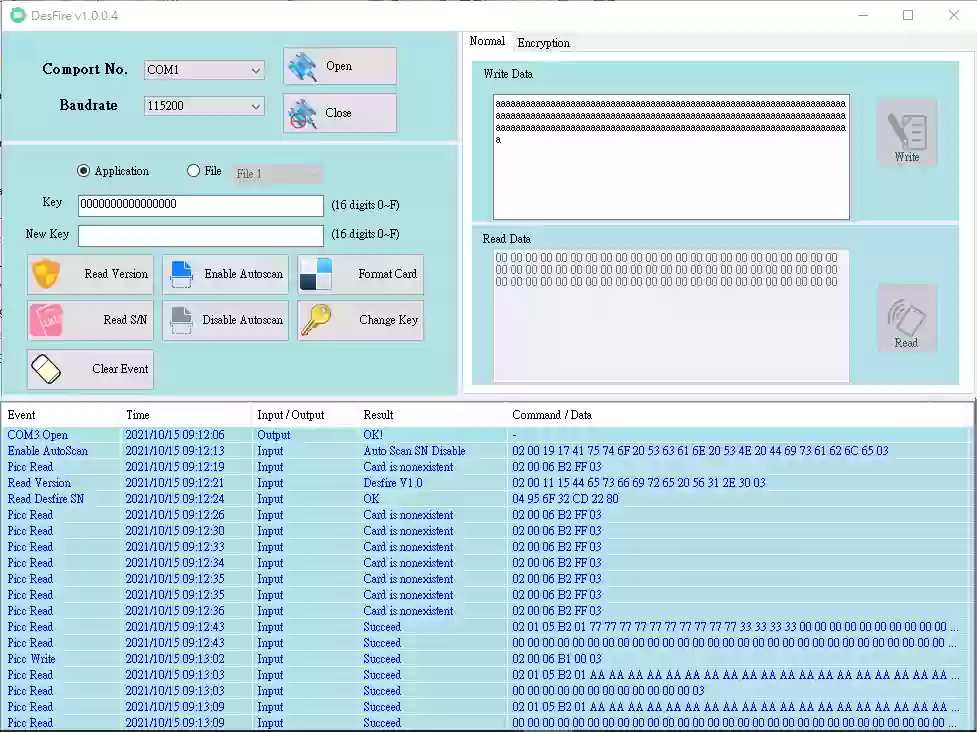Click the Close comport icon
Image resolution: width=977 pixels, height=732 pixels.
click(302, 114)
